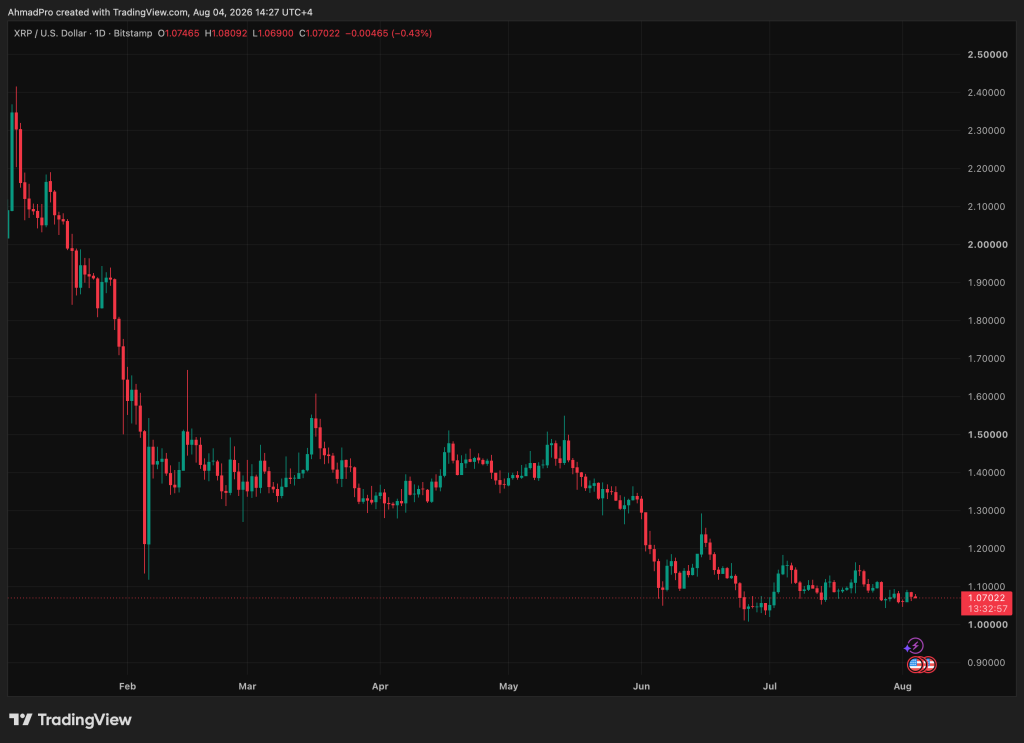Click the front US flag economic event icon

[916, 665]
